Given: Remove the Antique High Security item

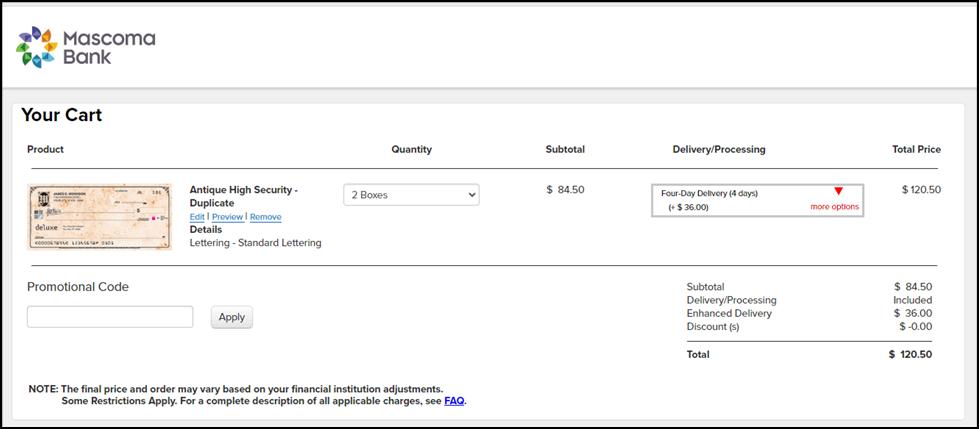Looking at the screenshot, I should tap(265, 217).
